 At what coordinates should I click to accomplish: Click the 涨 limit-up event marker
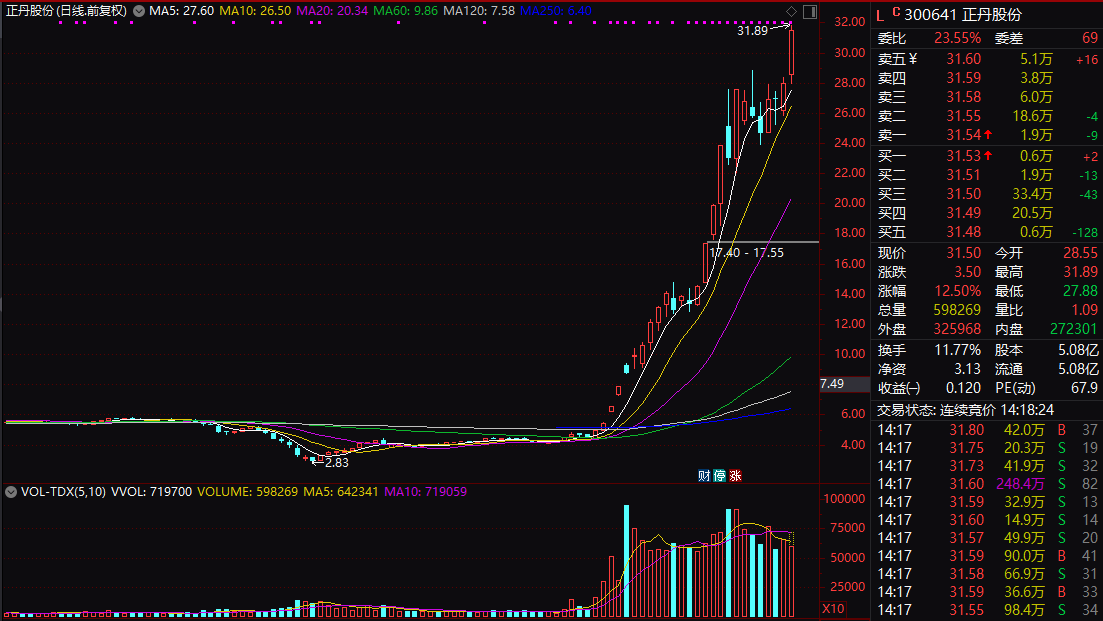coord(735,476)
